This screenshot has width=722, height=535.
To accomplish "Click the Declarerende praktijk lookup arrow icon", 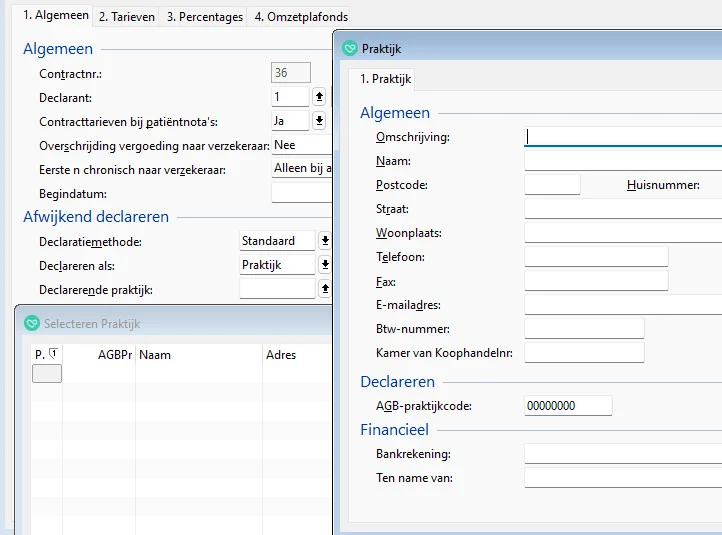I will click(x=324, y=289).
